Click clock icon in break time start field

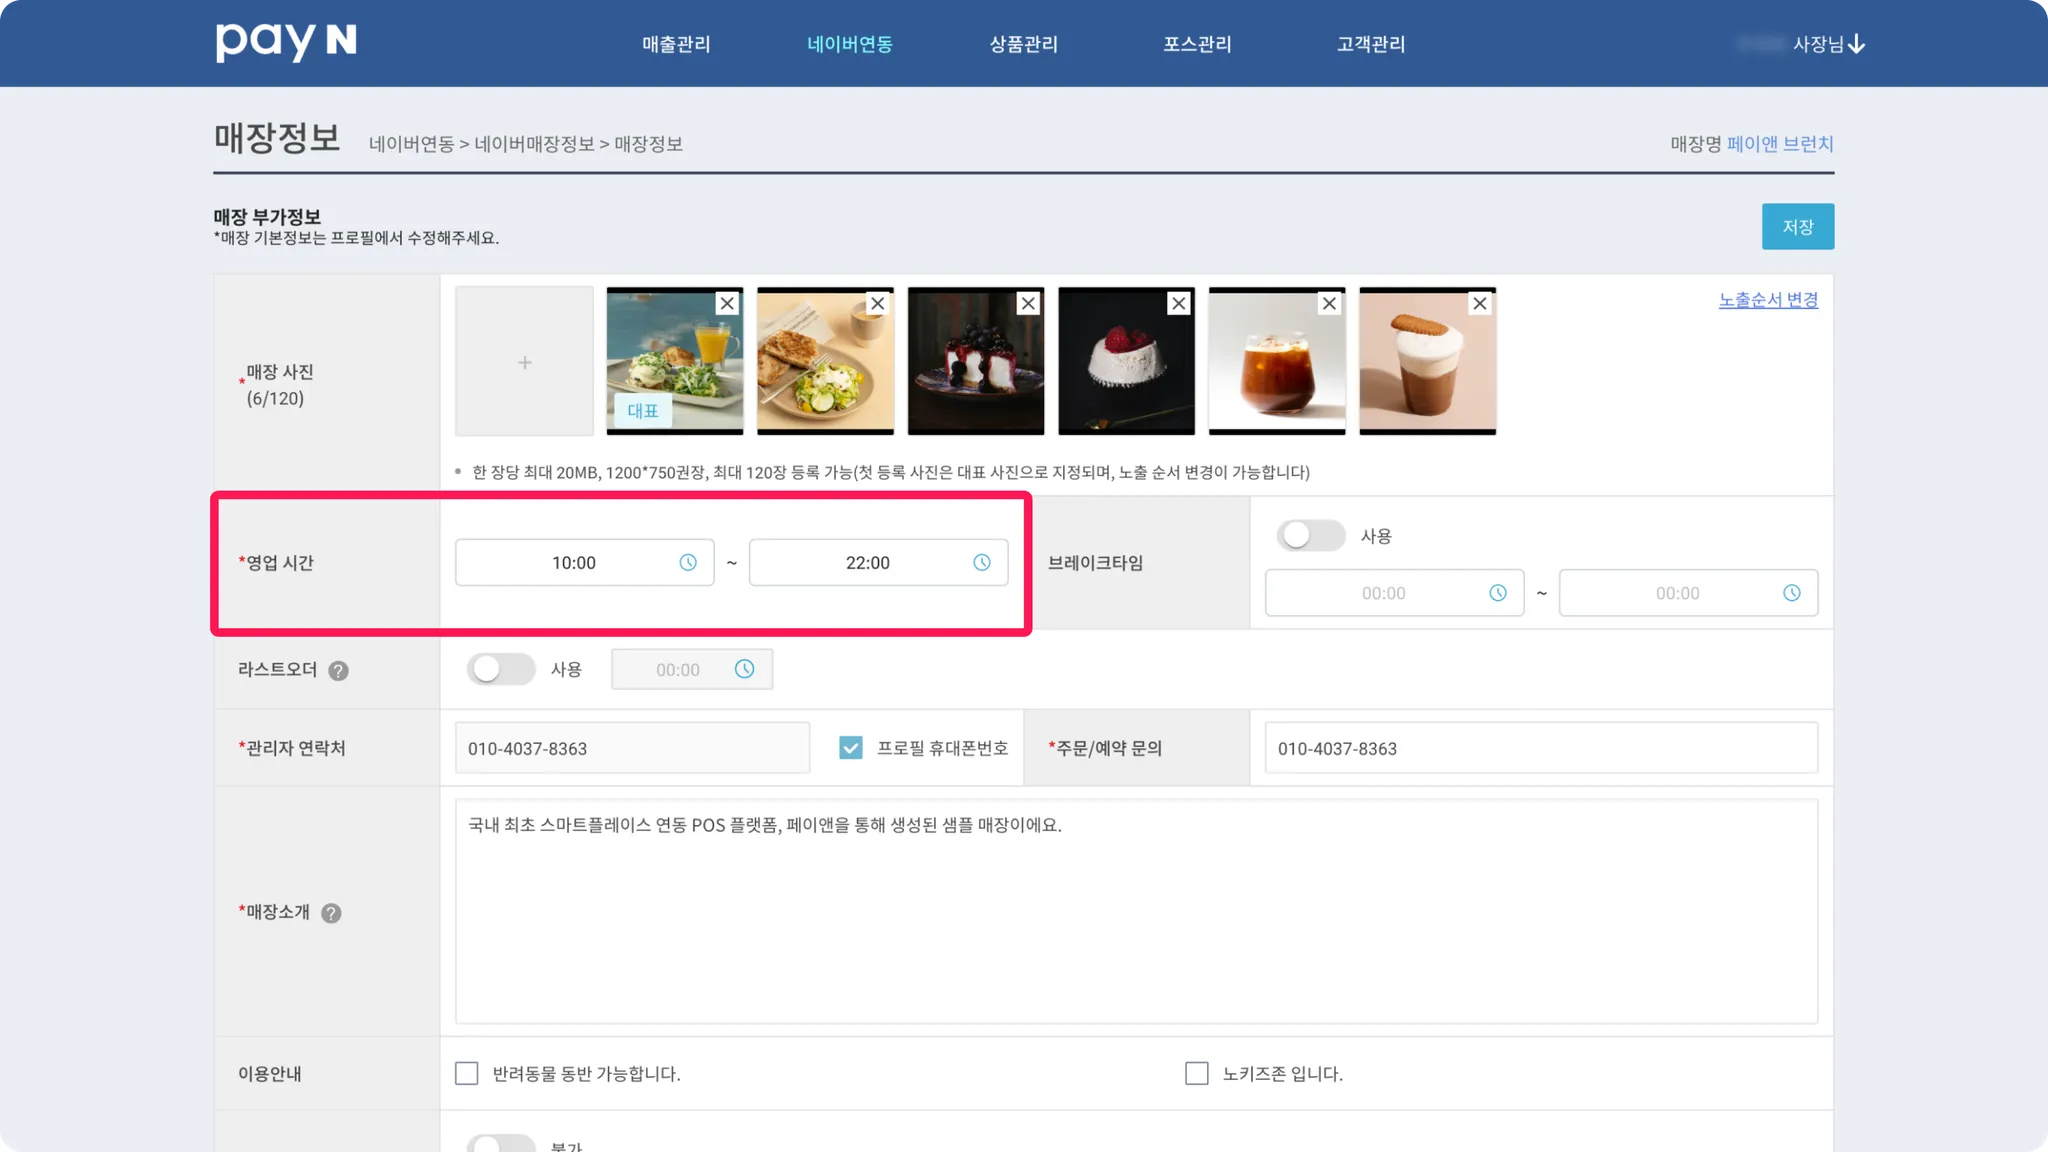click(1498, 593)
